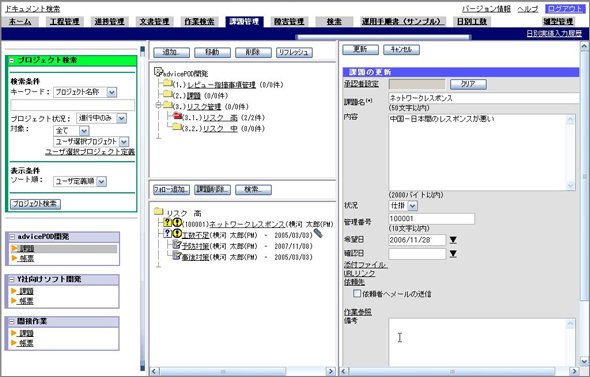Open the ネットワークレスポンス issue link

point(246,224)
